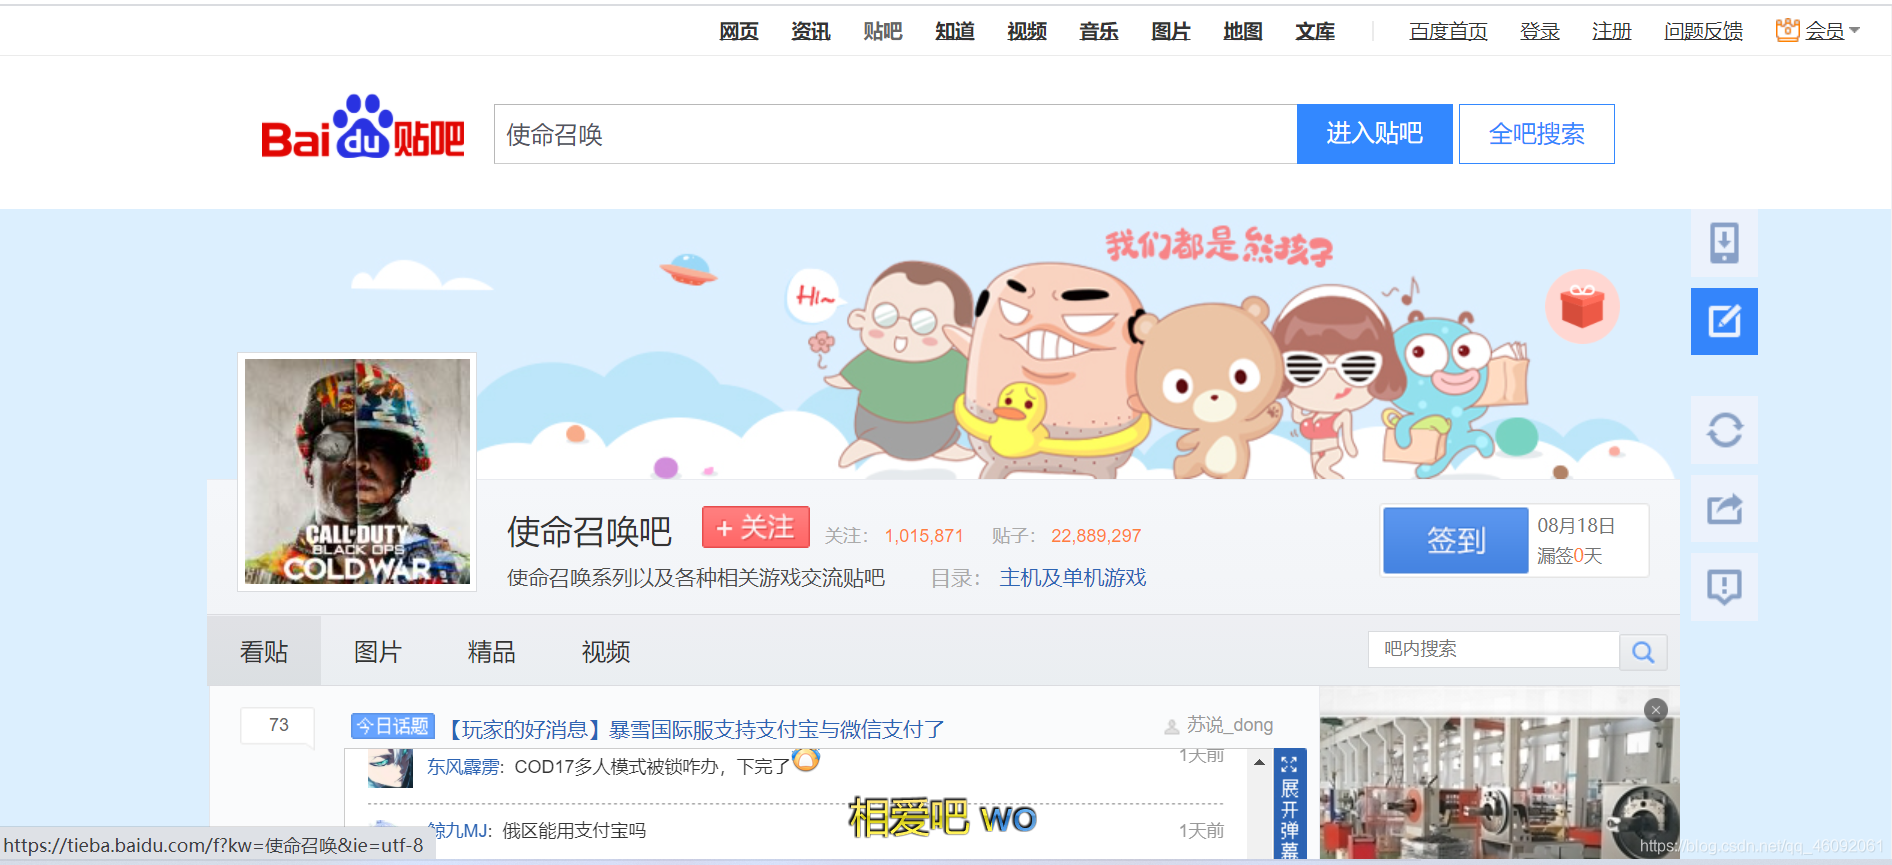Click the Baidu Tieba logo
Screen dimensions: 1892x865
point(363,129)
